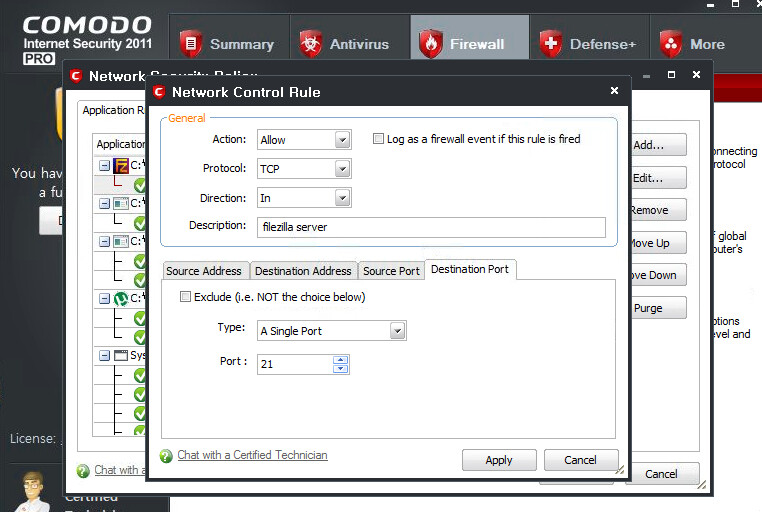The image size is (762, 512).
Task: Click the uTorrent application icon in list
Action: pyautogui.click(x=120, y=298)
